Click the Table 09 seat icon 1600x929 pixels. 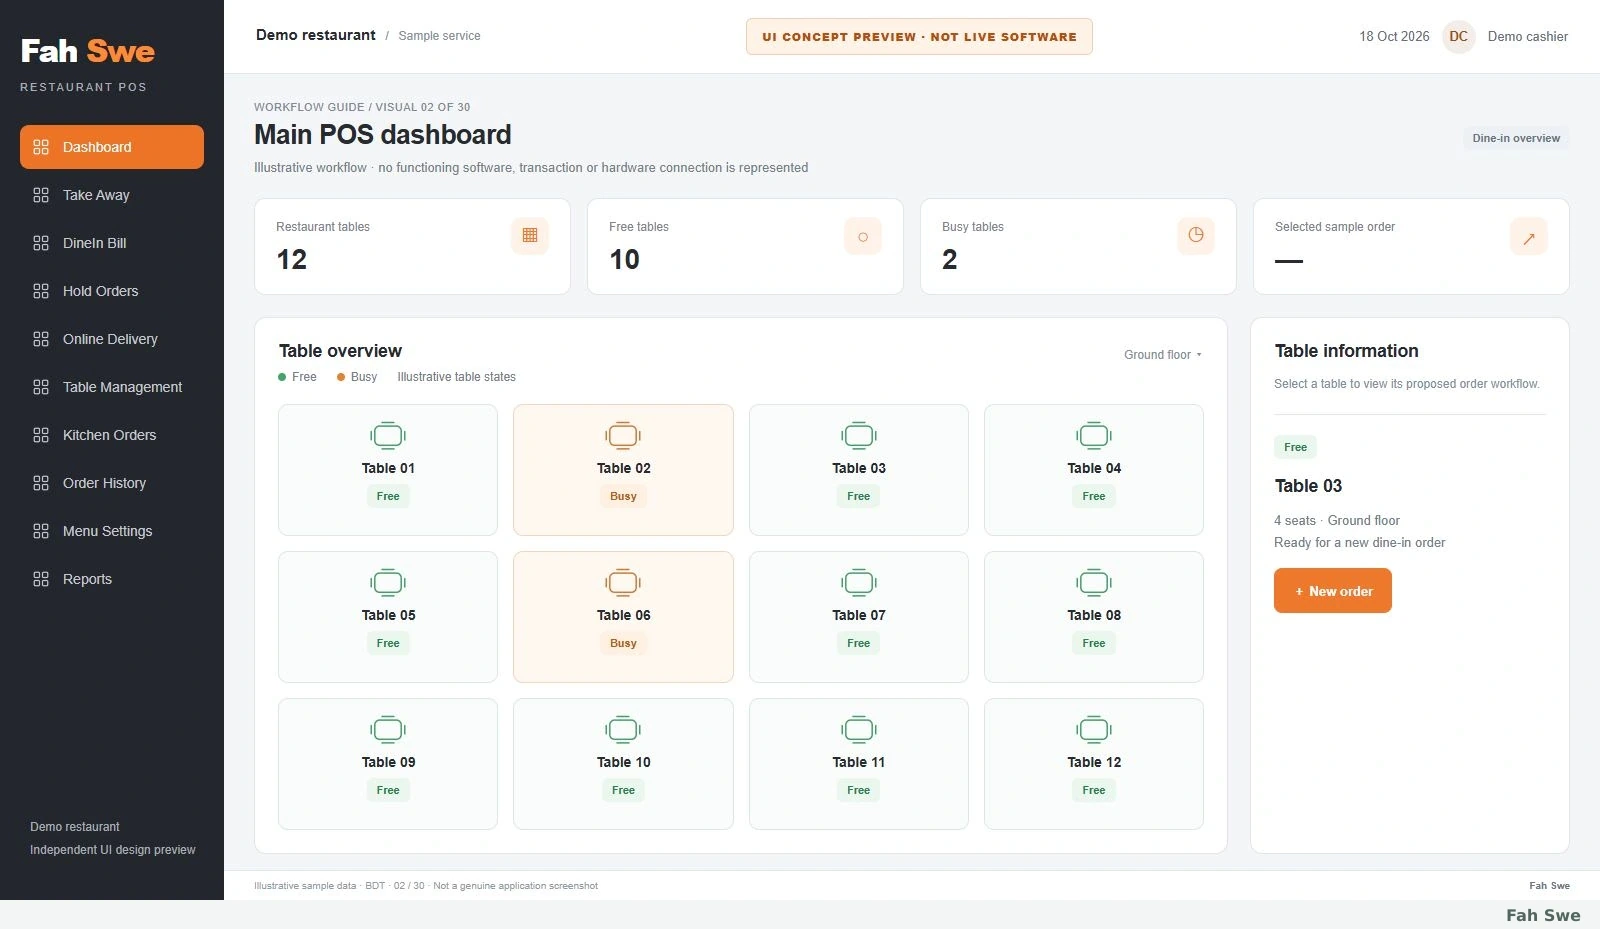388,730
